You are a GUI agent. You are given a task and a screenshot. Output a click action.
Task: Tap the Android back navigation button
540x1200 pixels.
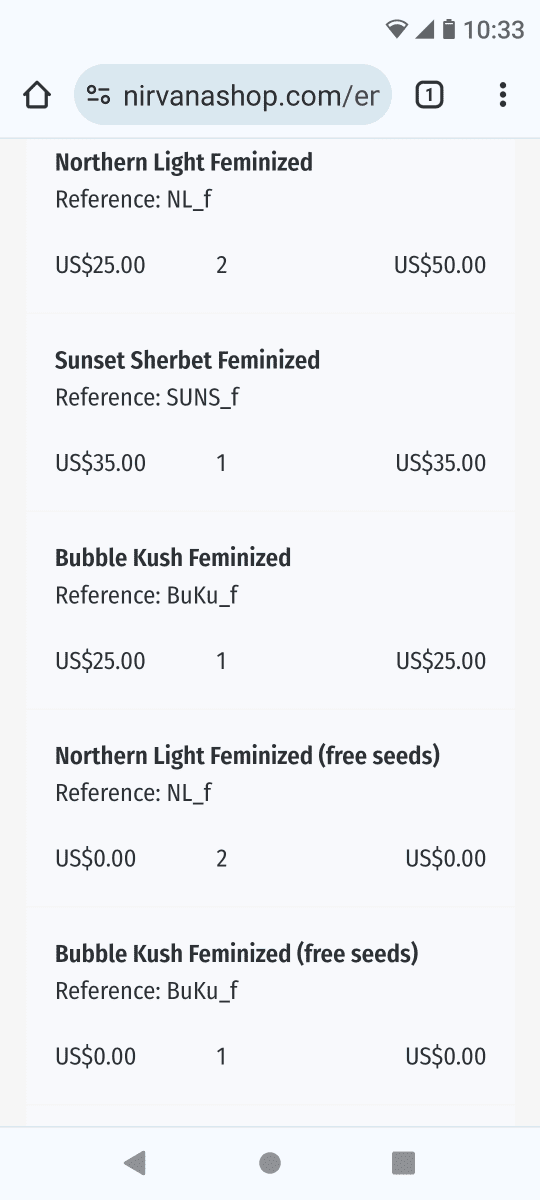tap(135, 1162)
